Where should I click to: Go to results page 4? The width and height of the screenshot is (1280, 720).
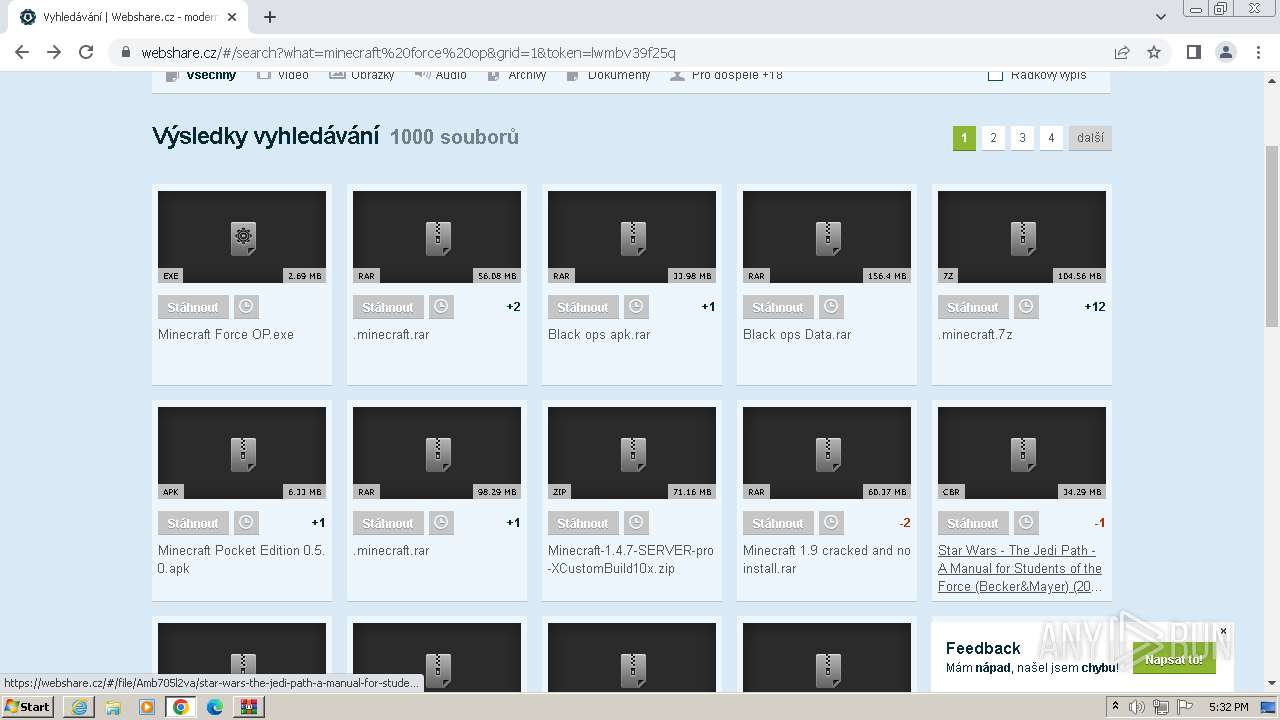(x=1051, y=138)
